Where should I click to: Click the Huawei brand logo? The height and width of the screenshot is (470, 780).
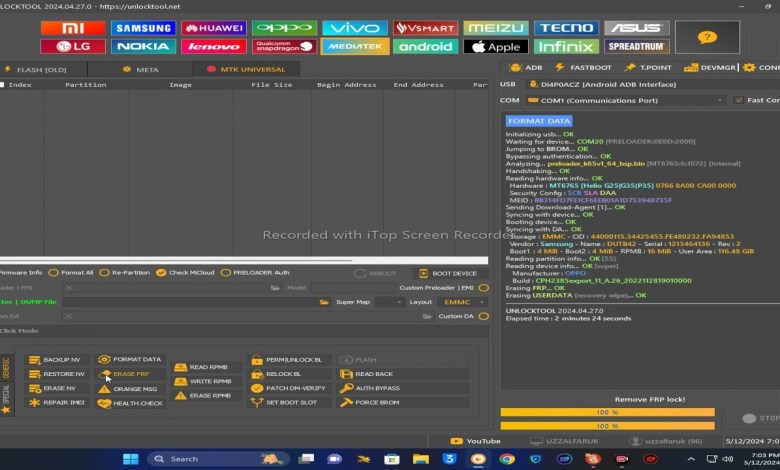[213, 28]
